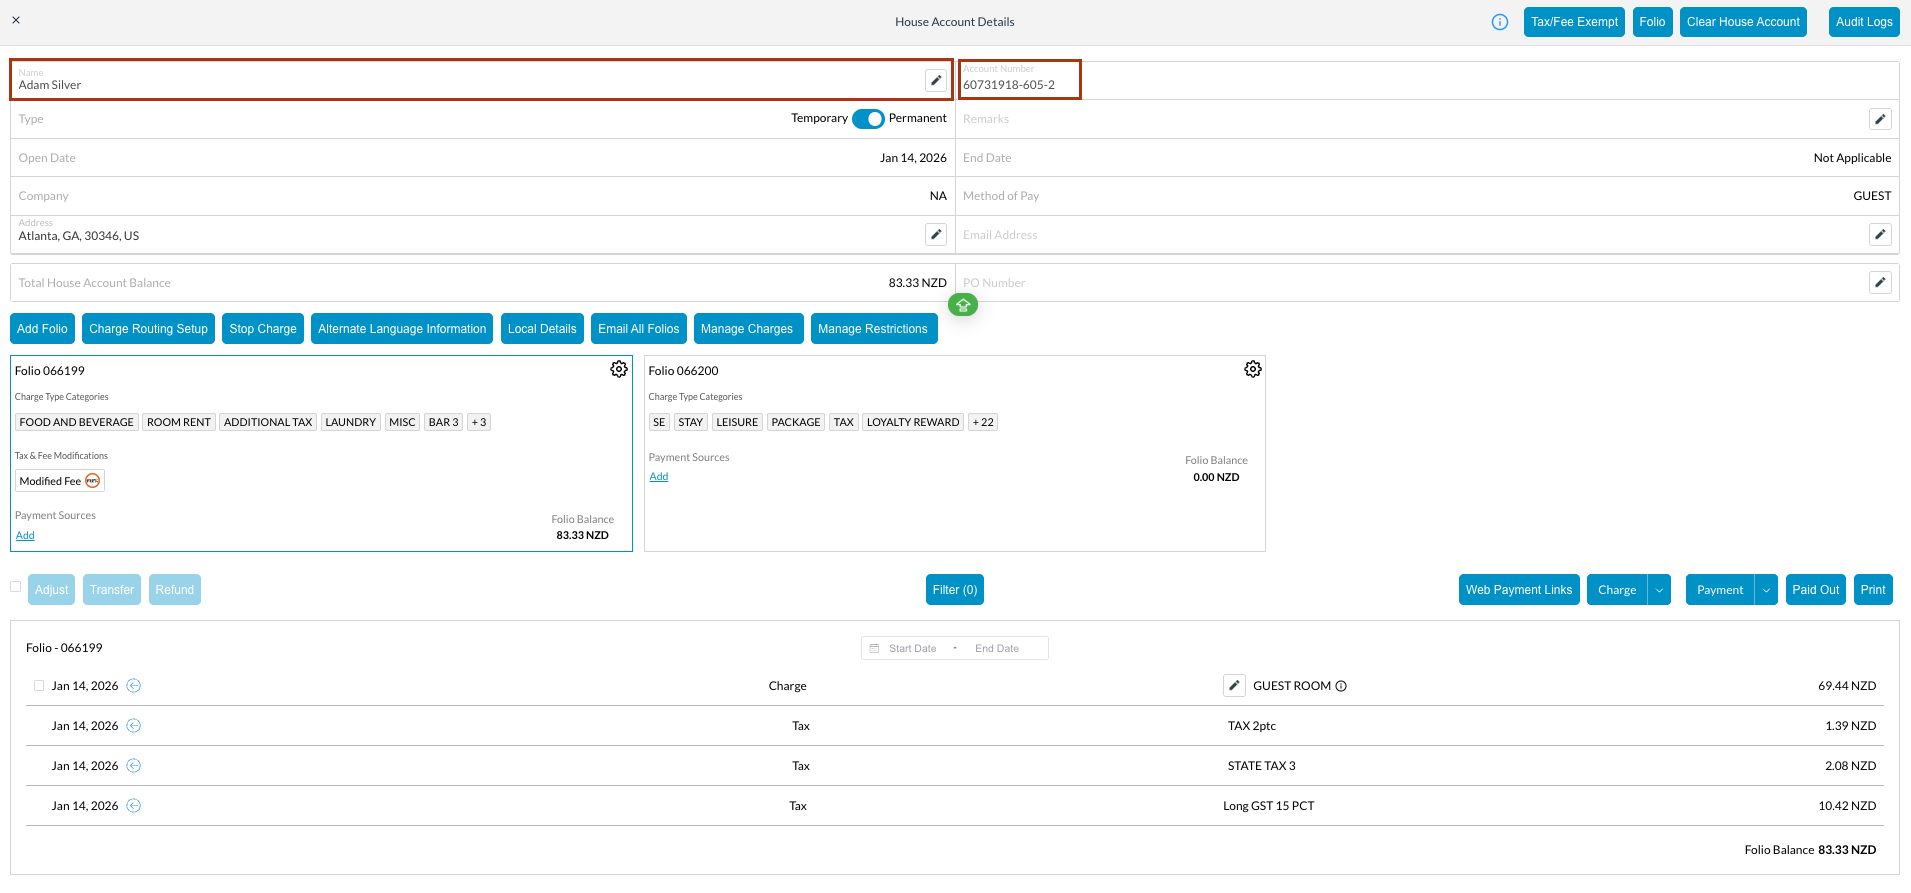Screen dimensions: 1911x893
Task: Check the select-all checkbox beside Adjust
Action: tap(16, 587)
